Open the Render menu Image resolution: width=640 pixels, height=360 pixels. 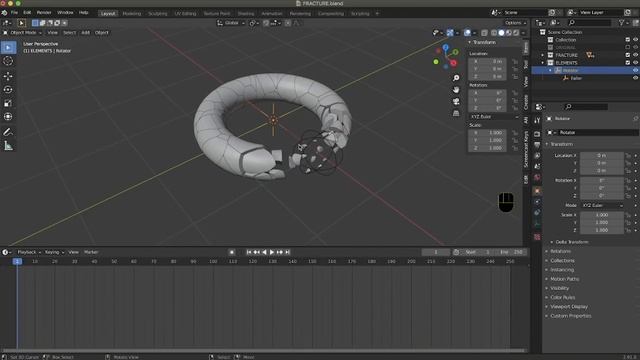[x=44, y=13]
